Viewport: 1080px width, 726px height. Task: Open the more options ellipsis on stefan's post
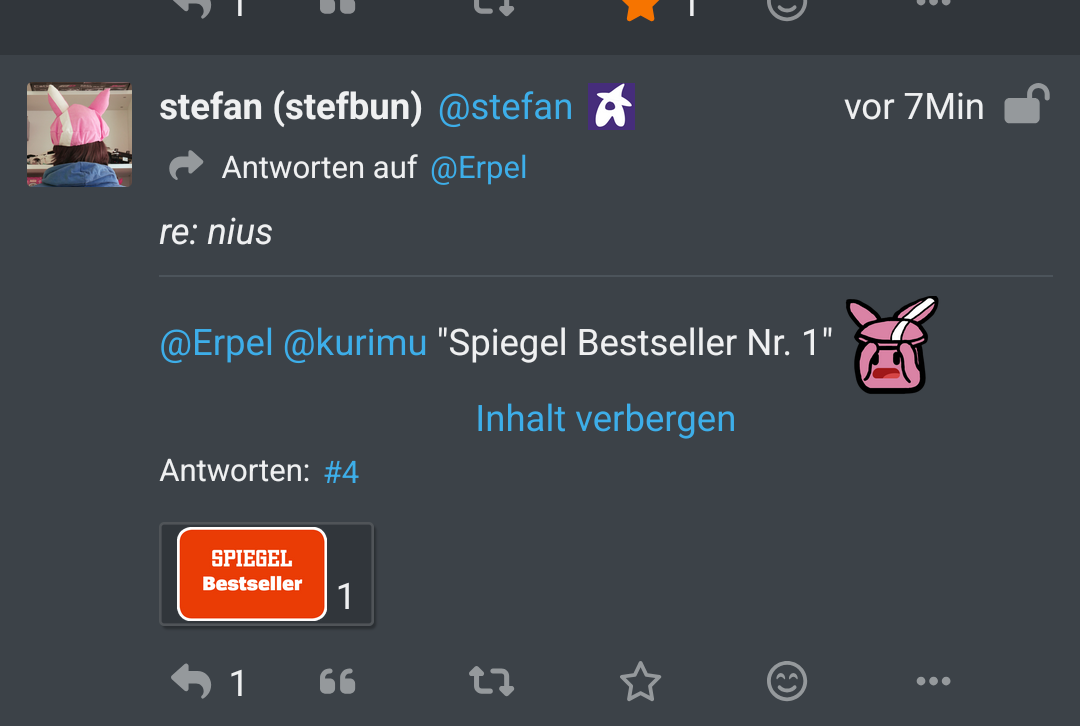[933, 682]
